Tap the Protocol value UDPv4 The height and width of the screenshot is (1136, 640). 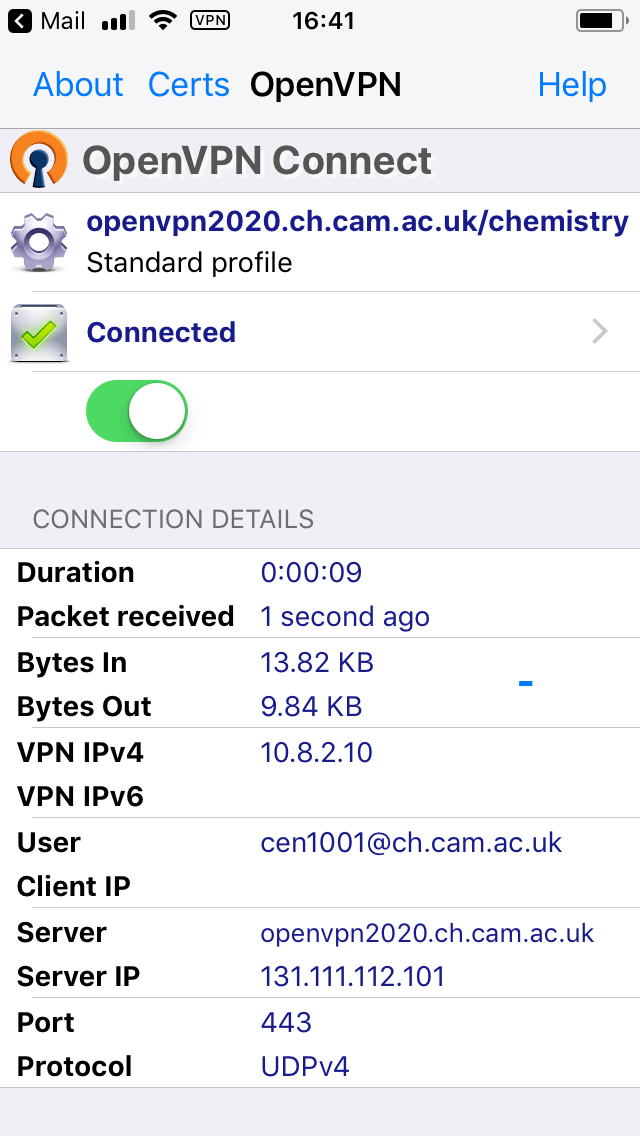(305, 1067)
